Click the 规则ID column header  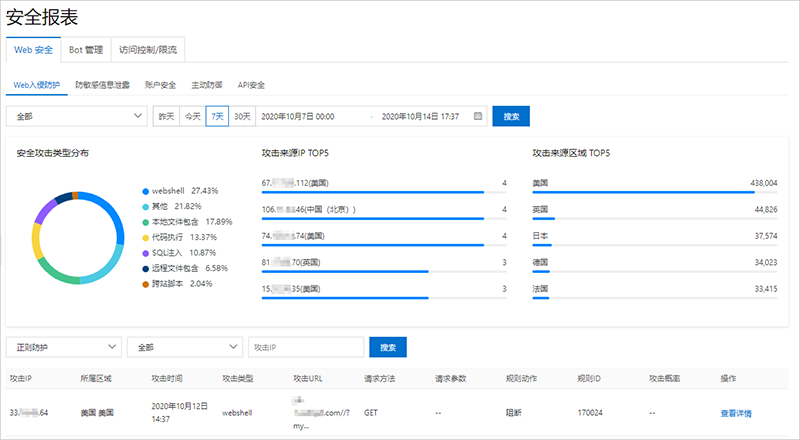coord(589,378)
